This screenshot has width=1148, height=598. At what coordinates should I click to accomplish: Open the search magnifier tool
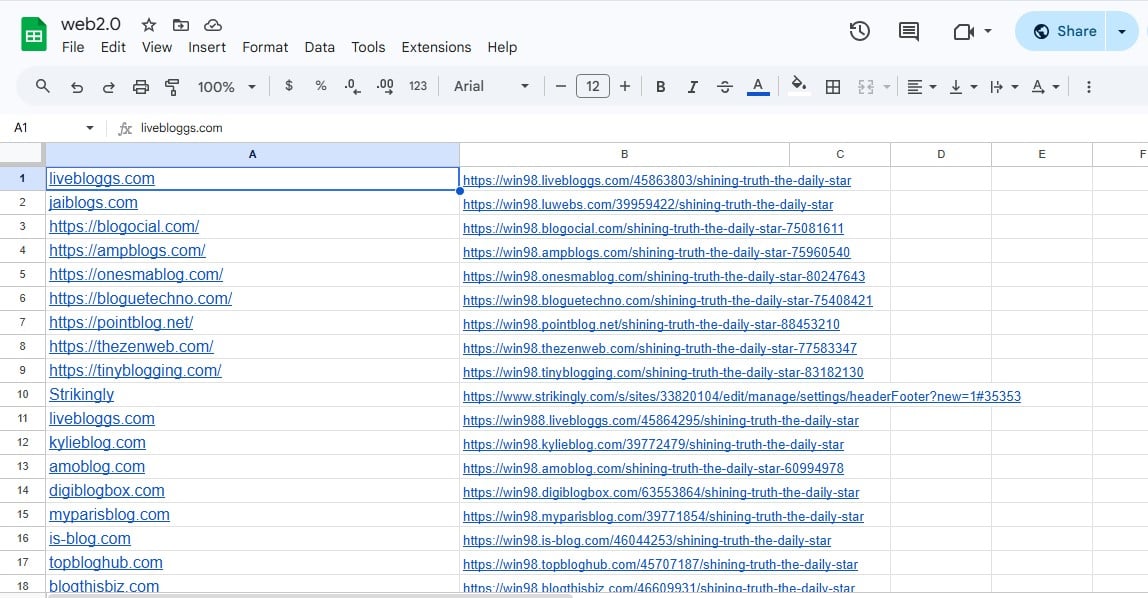point(43,87)
